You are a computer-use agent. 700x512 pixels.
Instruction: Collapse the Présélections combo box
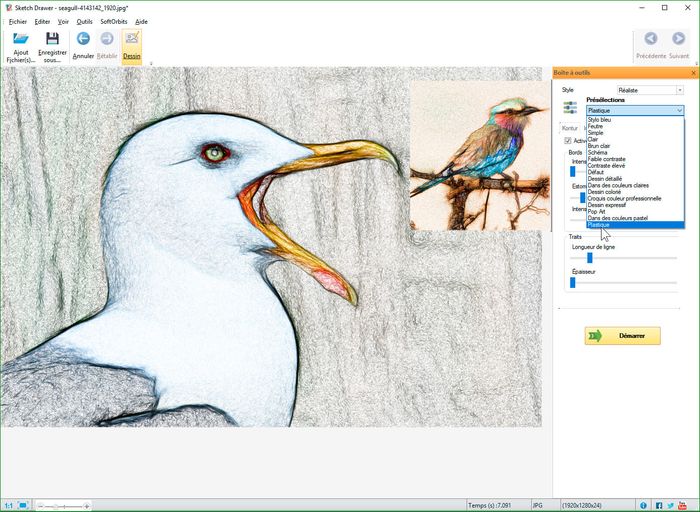(679, 110)
